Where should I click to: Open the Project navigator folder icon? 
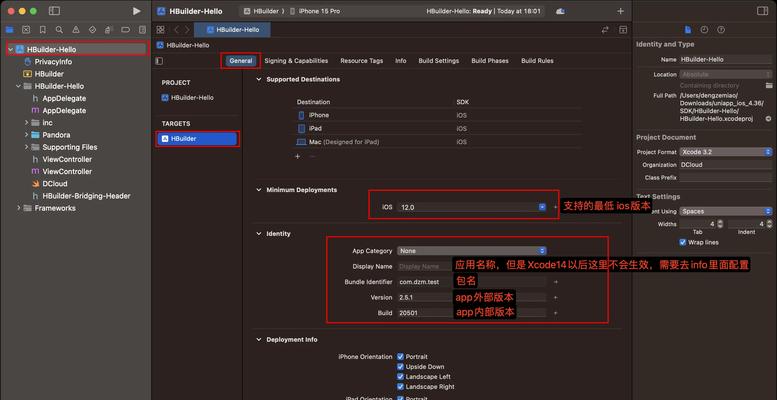tap(9, 30)
